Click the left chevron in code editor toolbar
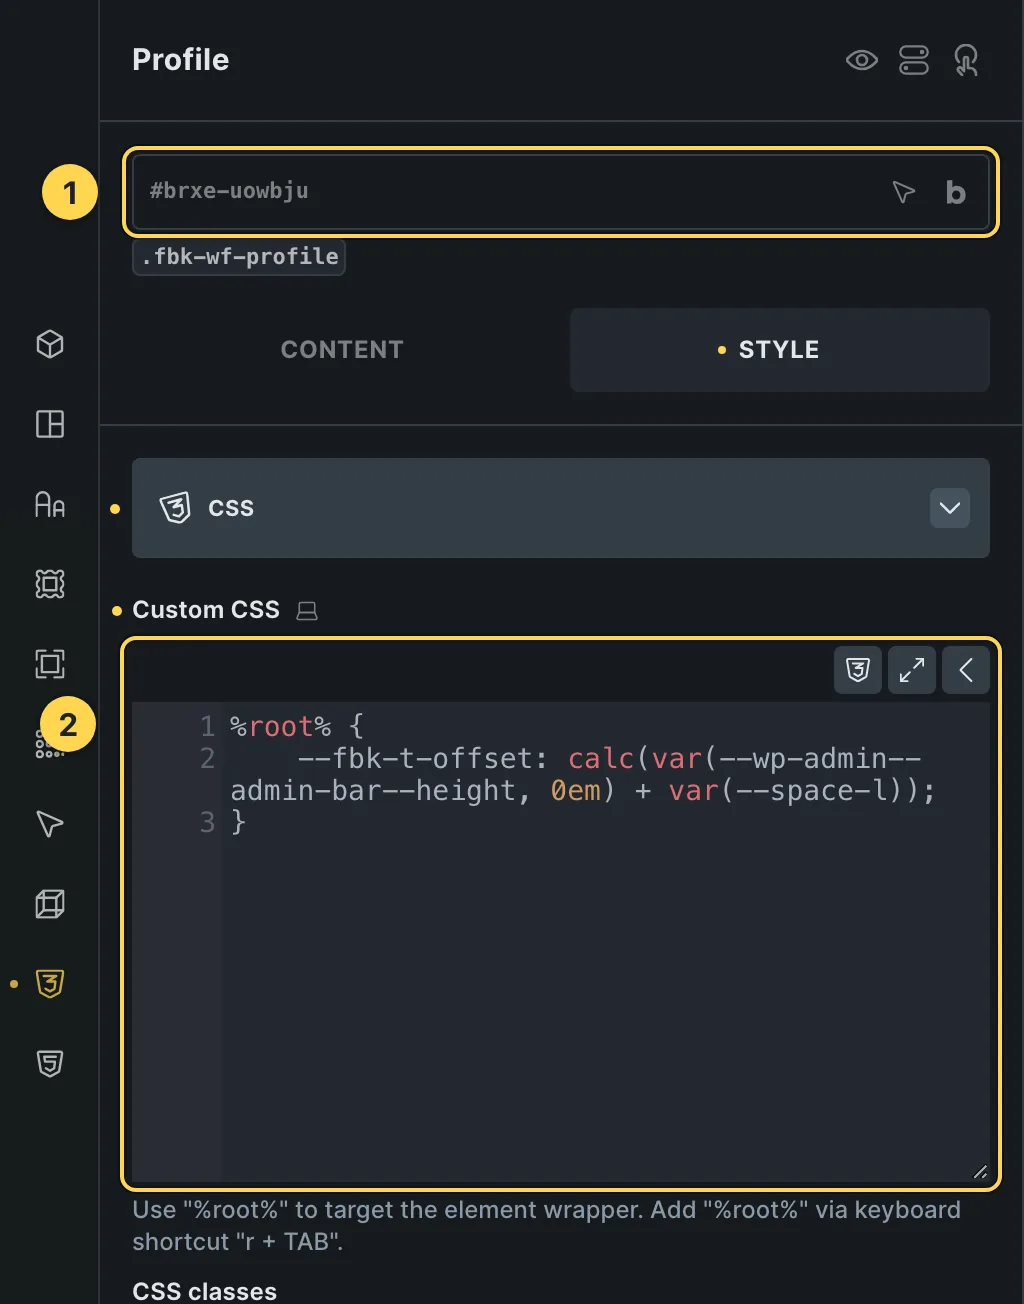This screenshot has width=1024, height=1304. [x=966, y=670]
